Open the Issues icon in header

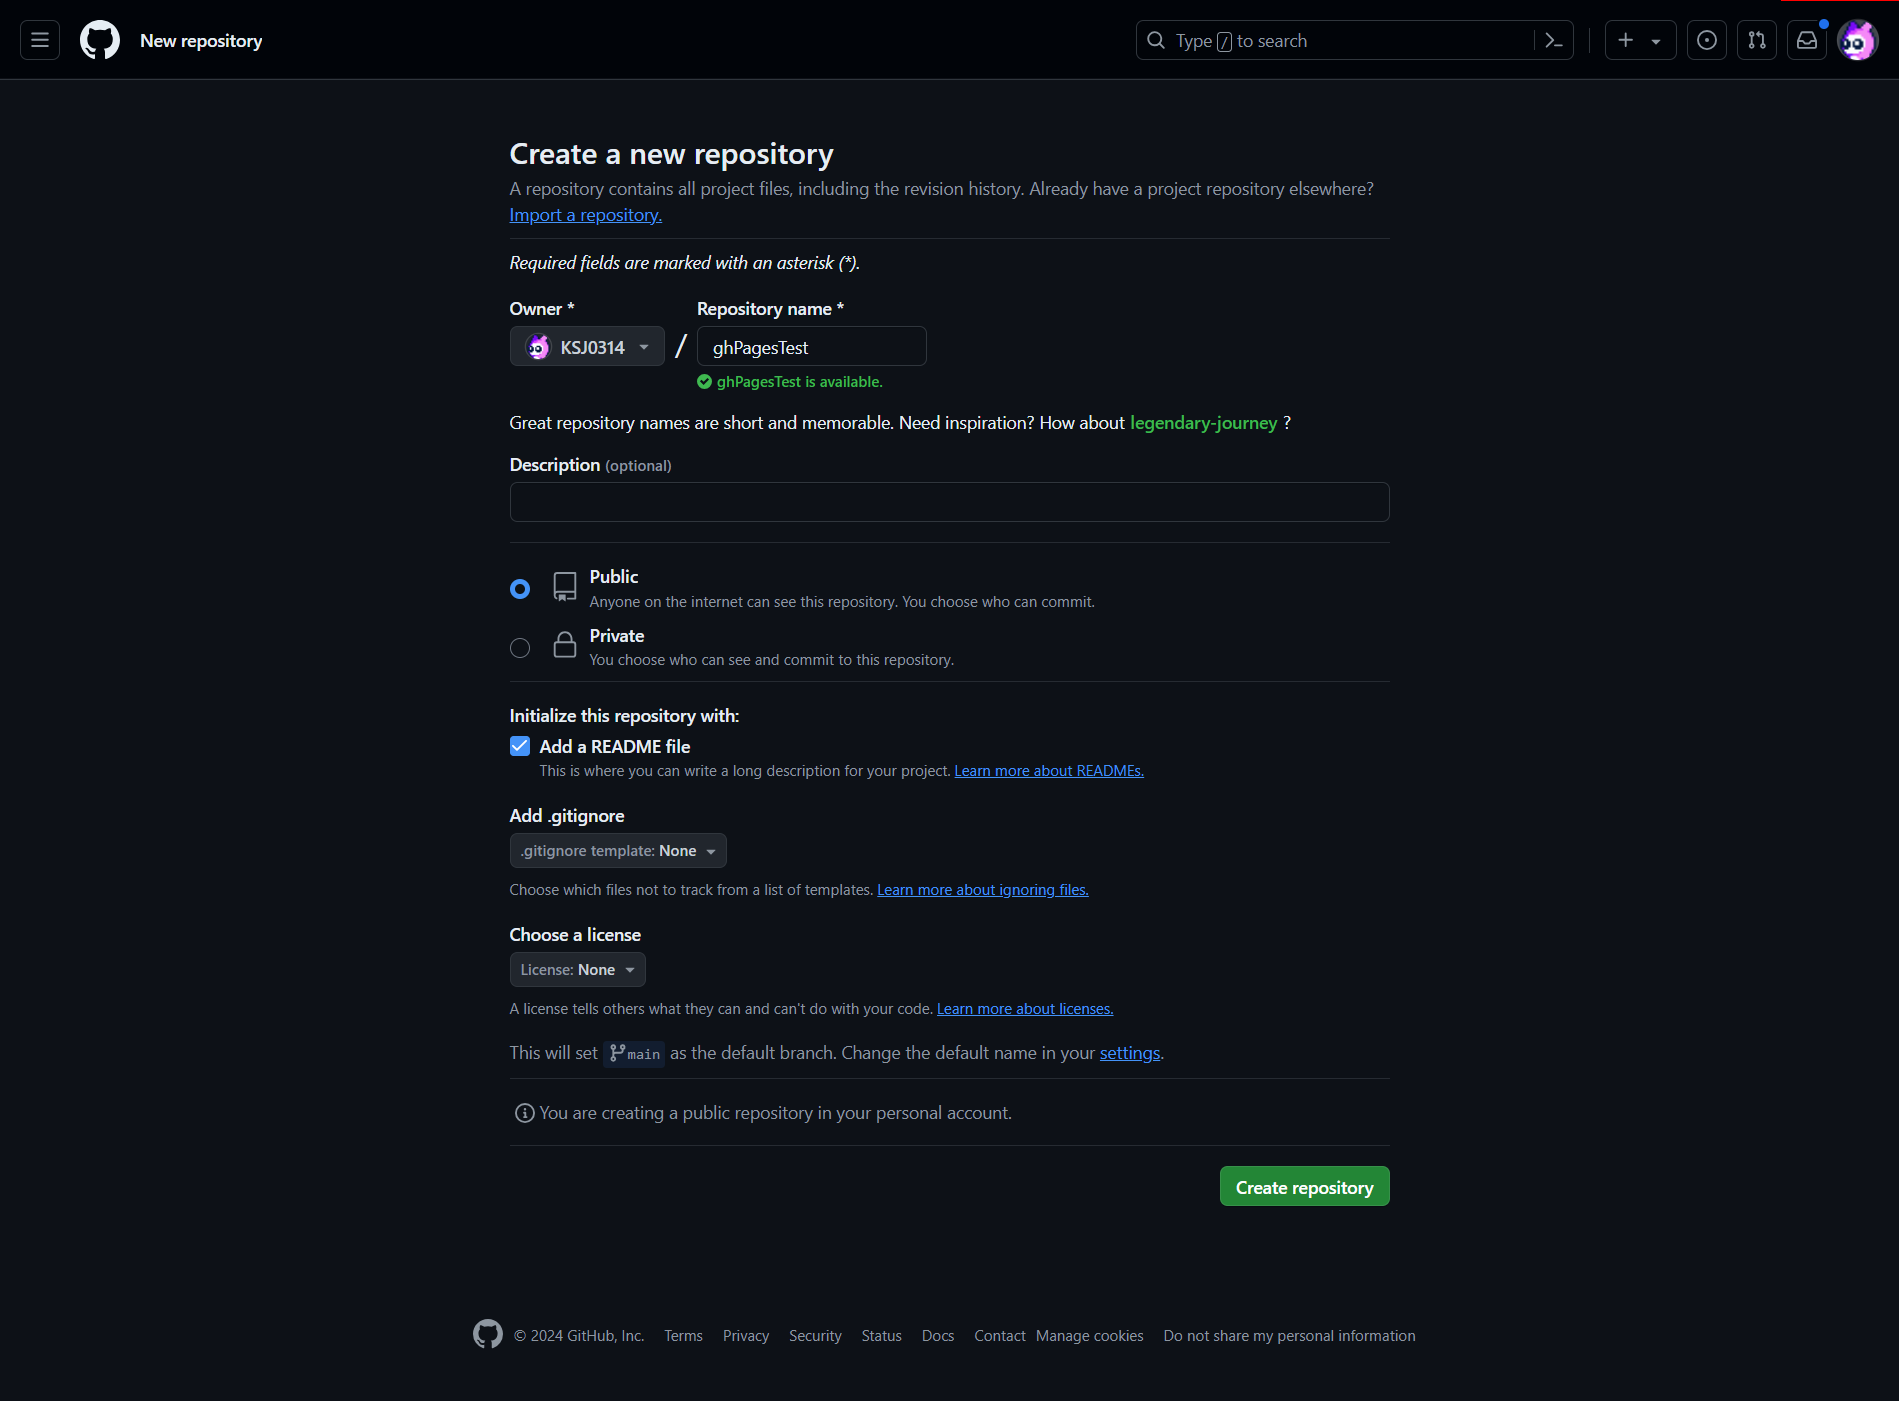click(1707, 40)
